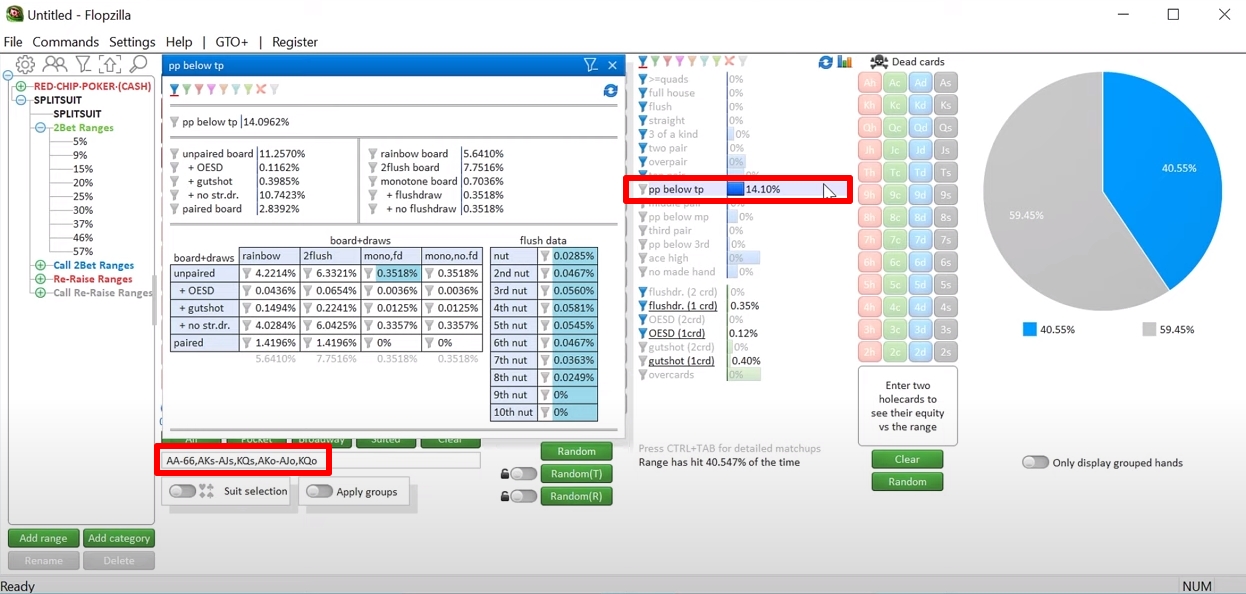Open the Commands menu

[65, 42]
